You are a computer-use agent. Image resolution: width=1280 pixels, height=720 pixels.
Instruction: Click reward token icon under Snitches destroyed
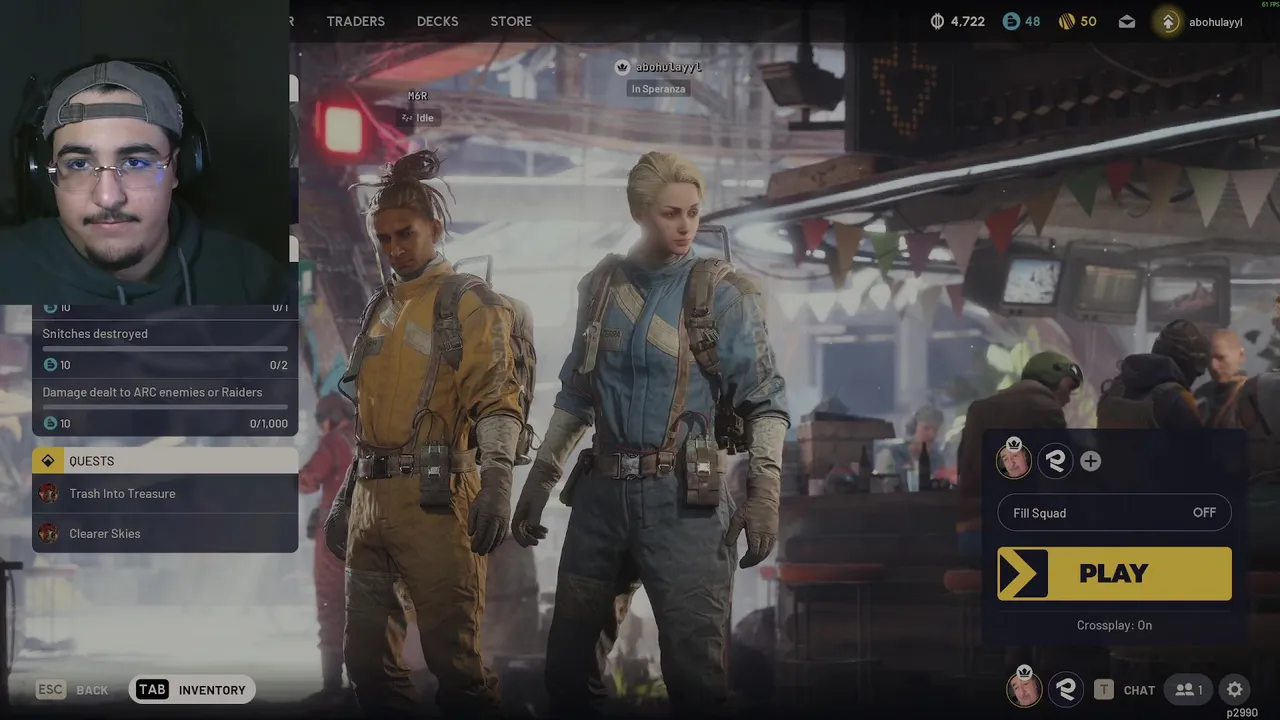coord(50,365)
